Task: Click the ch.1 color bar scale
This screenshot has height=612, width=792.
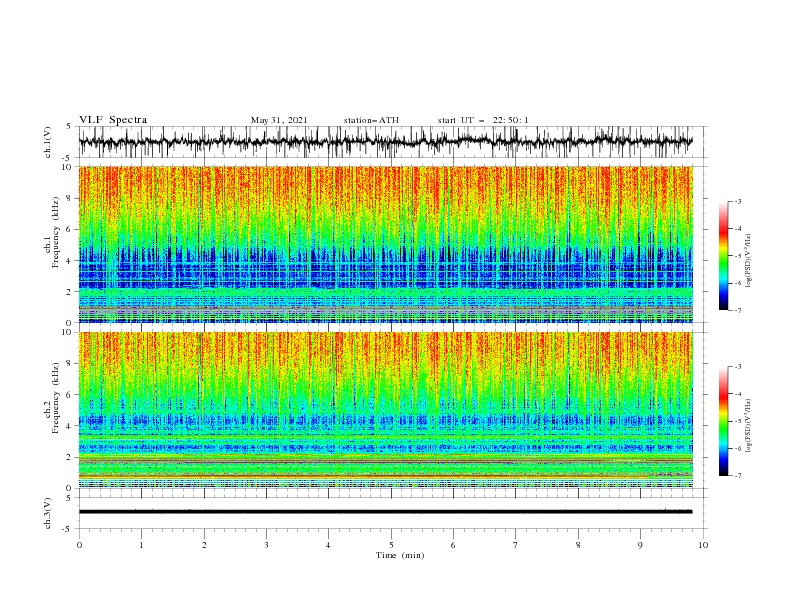Action: pos(723,256)
